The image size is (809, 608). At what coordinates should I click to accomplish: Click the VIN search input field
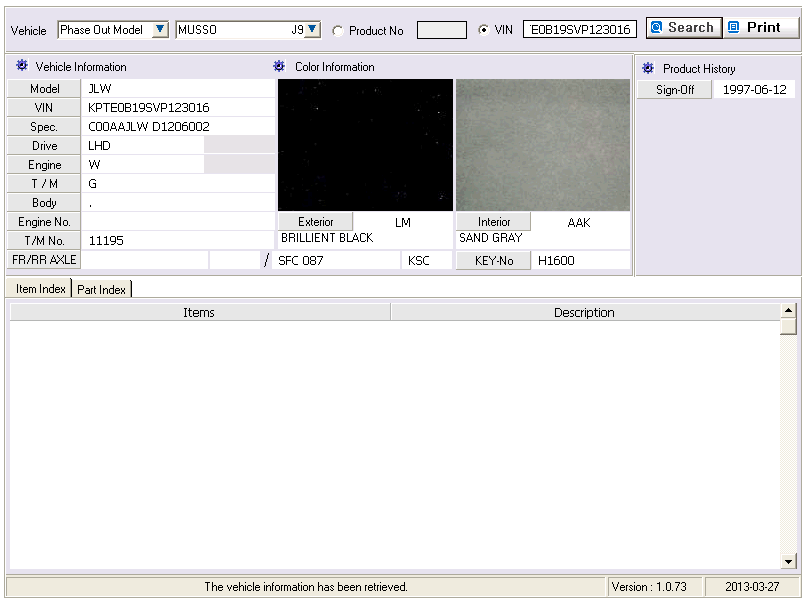pyautogui.click(x=580, y=29)
